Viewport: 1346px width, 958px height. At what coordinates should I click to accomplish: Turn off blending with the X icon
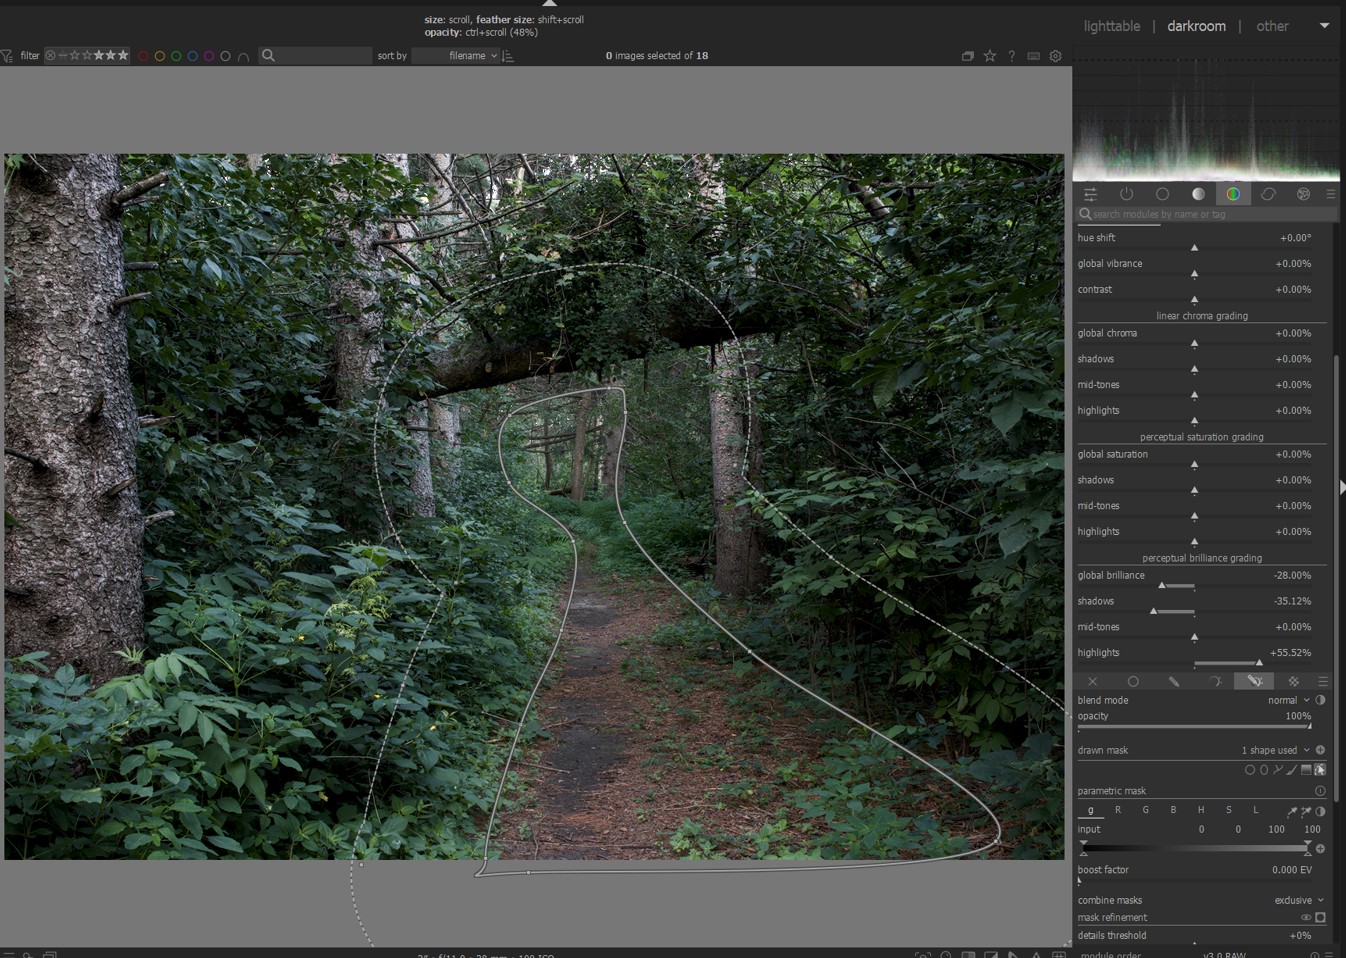[1092, 681]
